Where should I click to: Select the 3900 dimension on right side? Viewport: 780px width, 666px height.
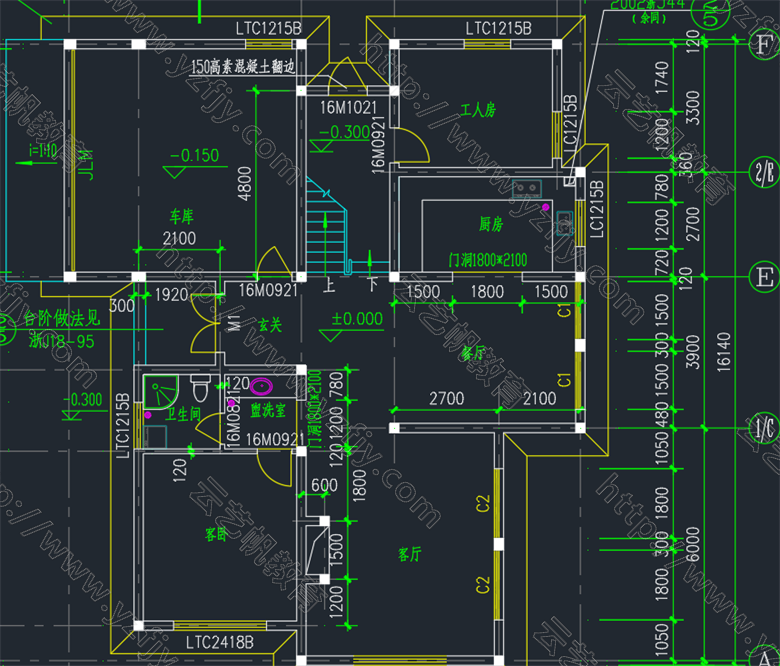click(692, 352)
